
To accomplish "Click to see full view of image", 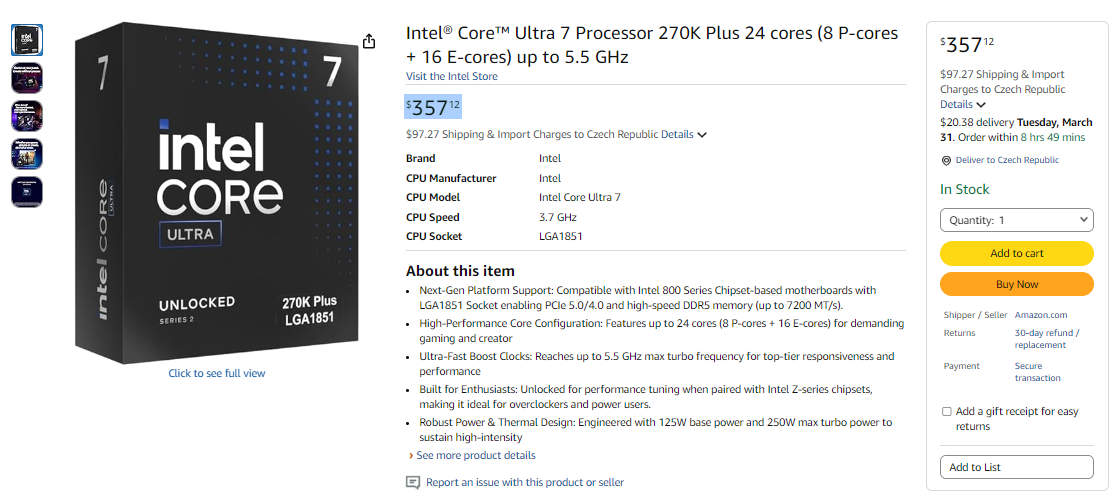I will (217, 373).
